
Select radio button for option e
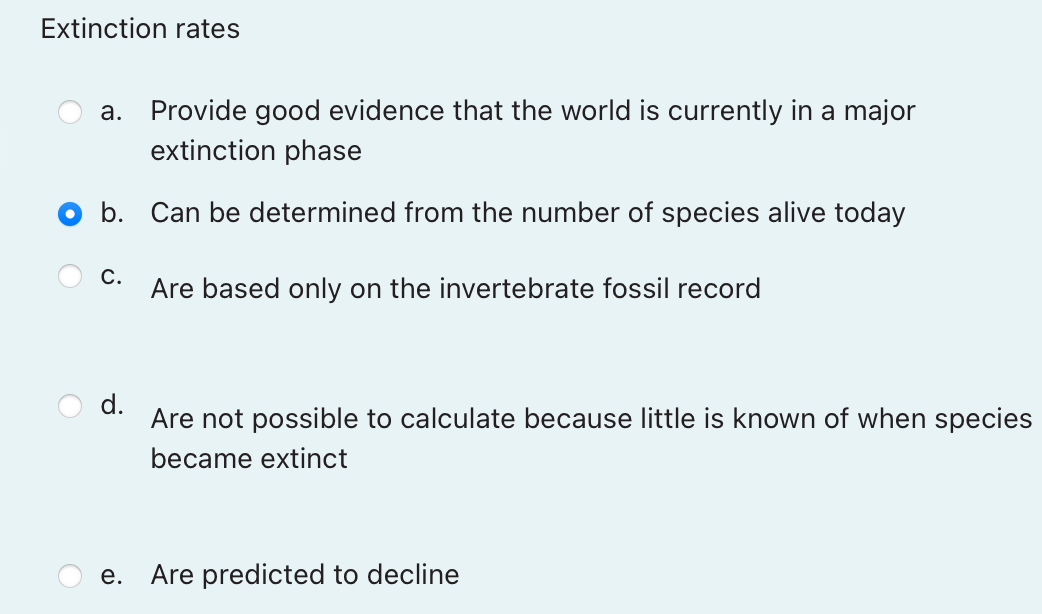click(70, 576)
